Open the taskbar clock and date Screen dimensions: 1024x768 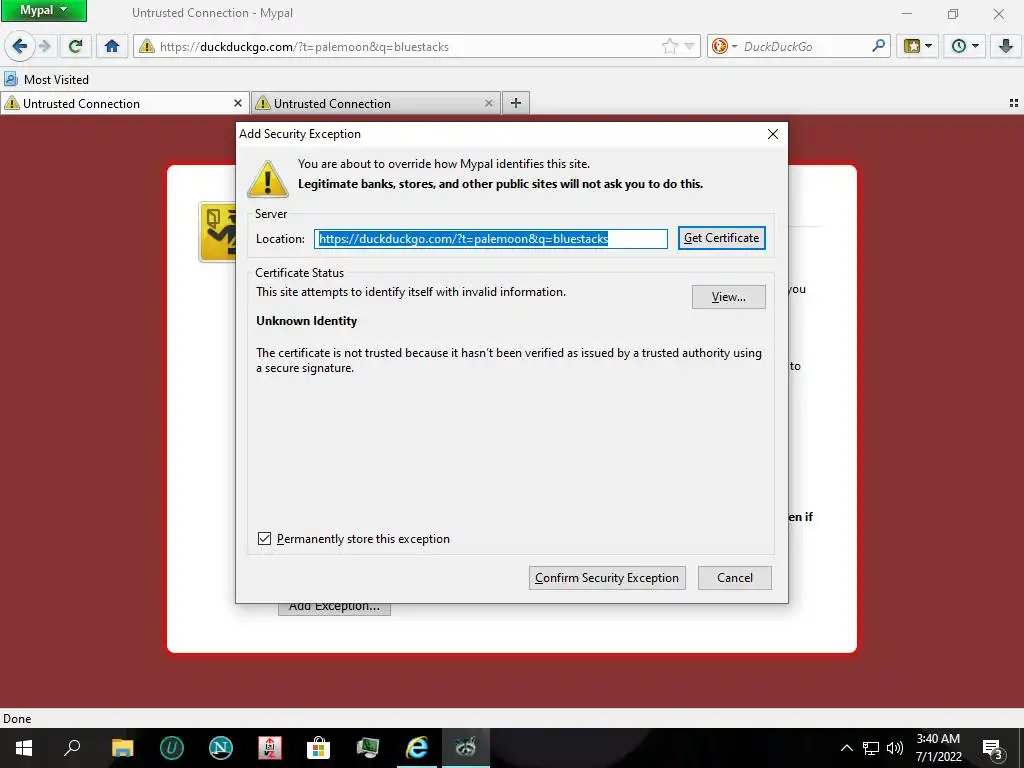[938, 748]
